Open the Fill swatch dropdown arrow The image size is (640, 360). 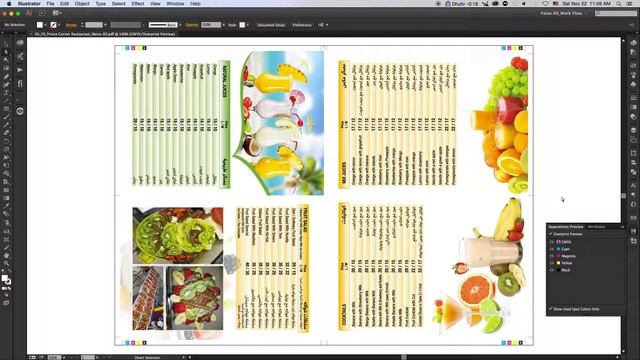[x=46, y=25]
